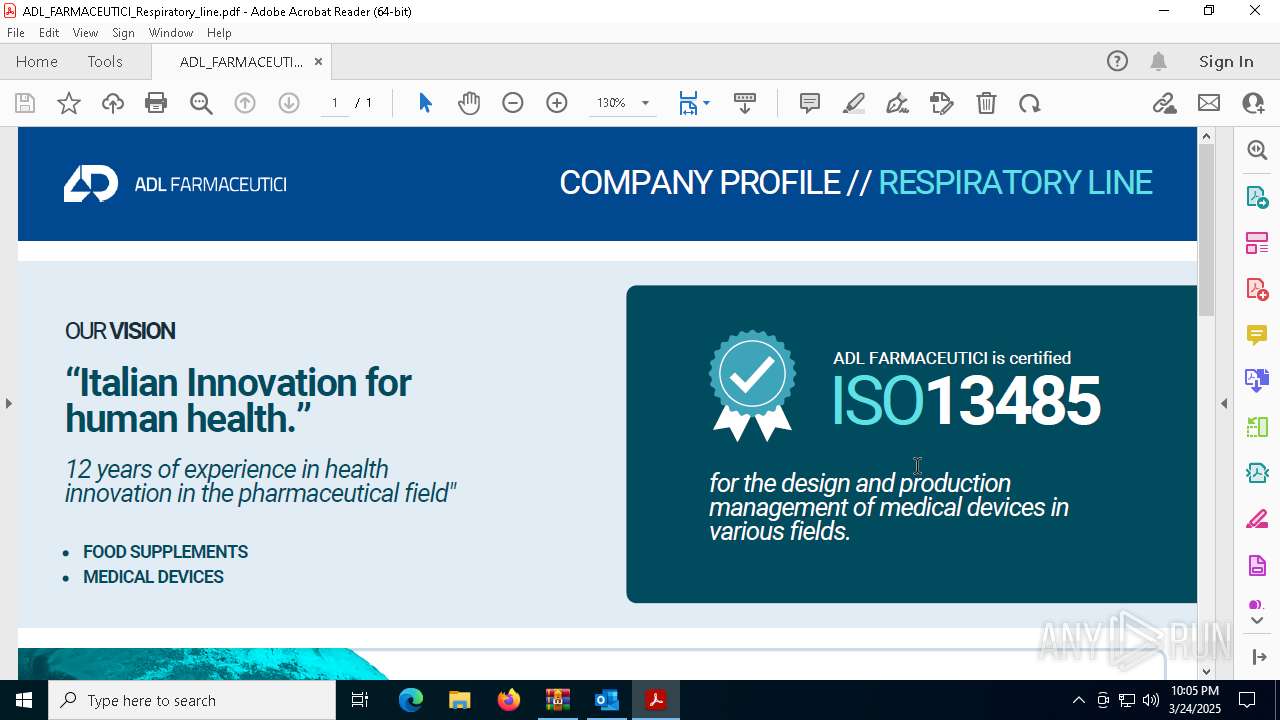Switch to the Home tab

pos(37,61)
